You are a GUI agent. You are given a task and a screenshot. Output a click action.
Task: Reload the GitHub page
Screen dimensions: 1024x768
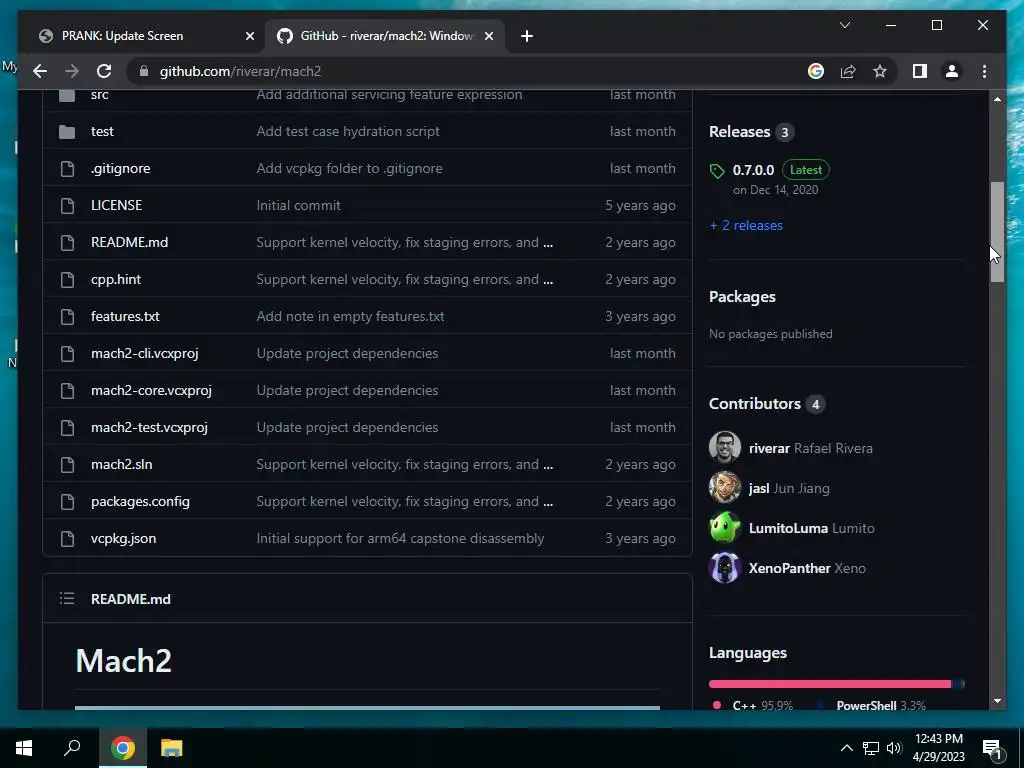point(104,71)
